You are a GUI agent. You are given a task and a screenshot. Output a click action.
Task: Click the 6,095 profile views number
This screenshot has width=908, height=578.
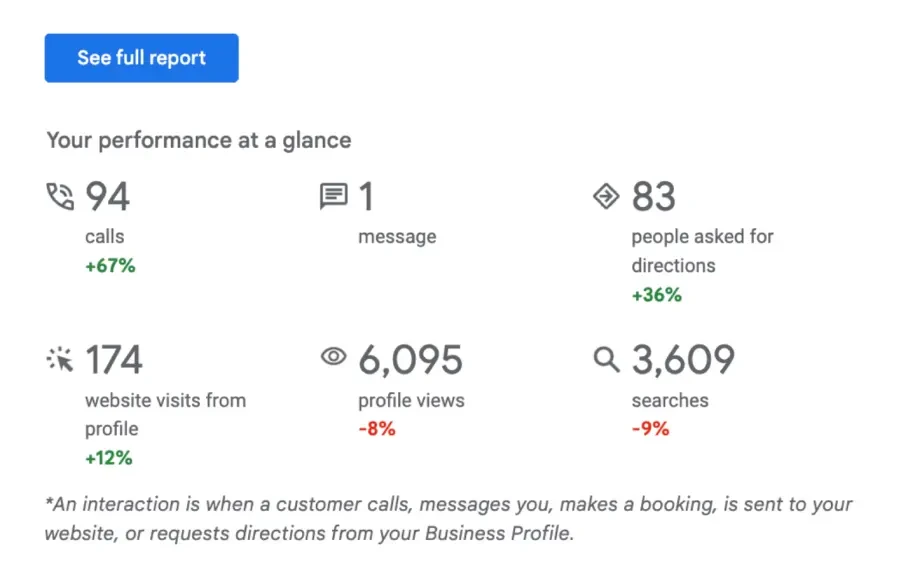pos(411,359)
